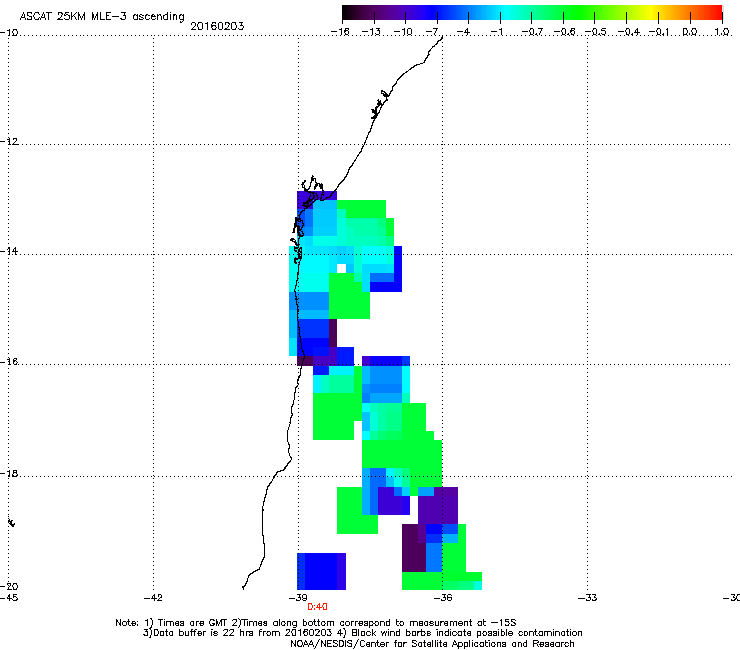Click the longitude axis label '-45'
The height and width of the screenshot is (650, 740).
coord(9,598)
